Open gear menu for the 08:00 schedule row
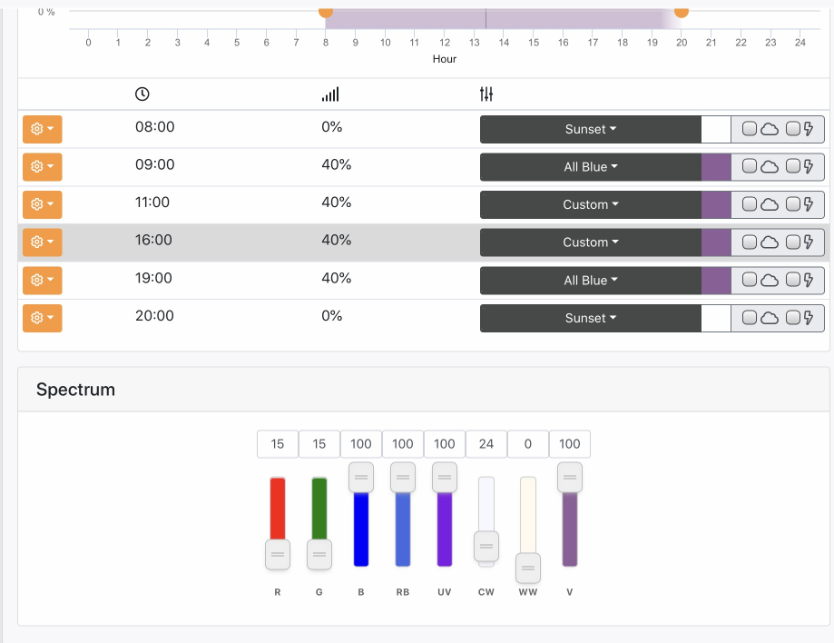Image resolution: width=834 pixels, height=643 pixels. [42, 129]
